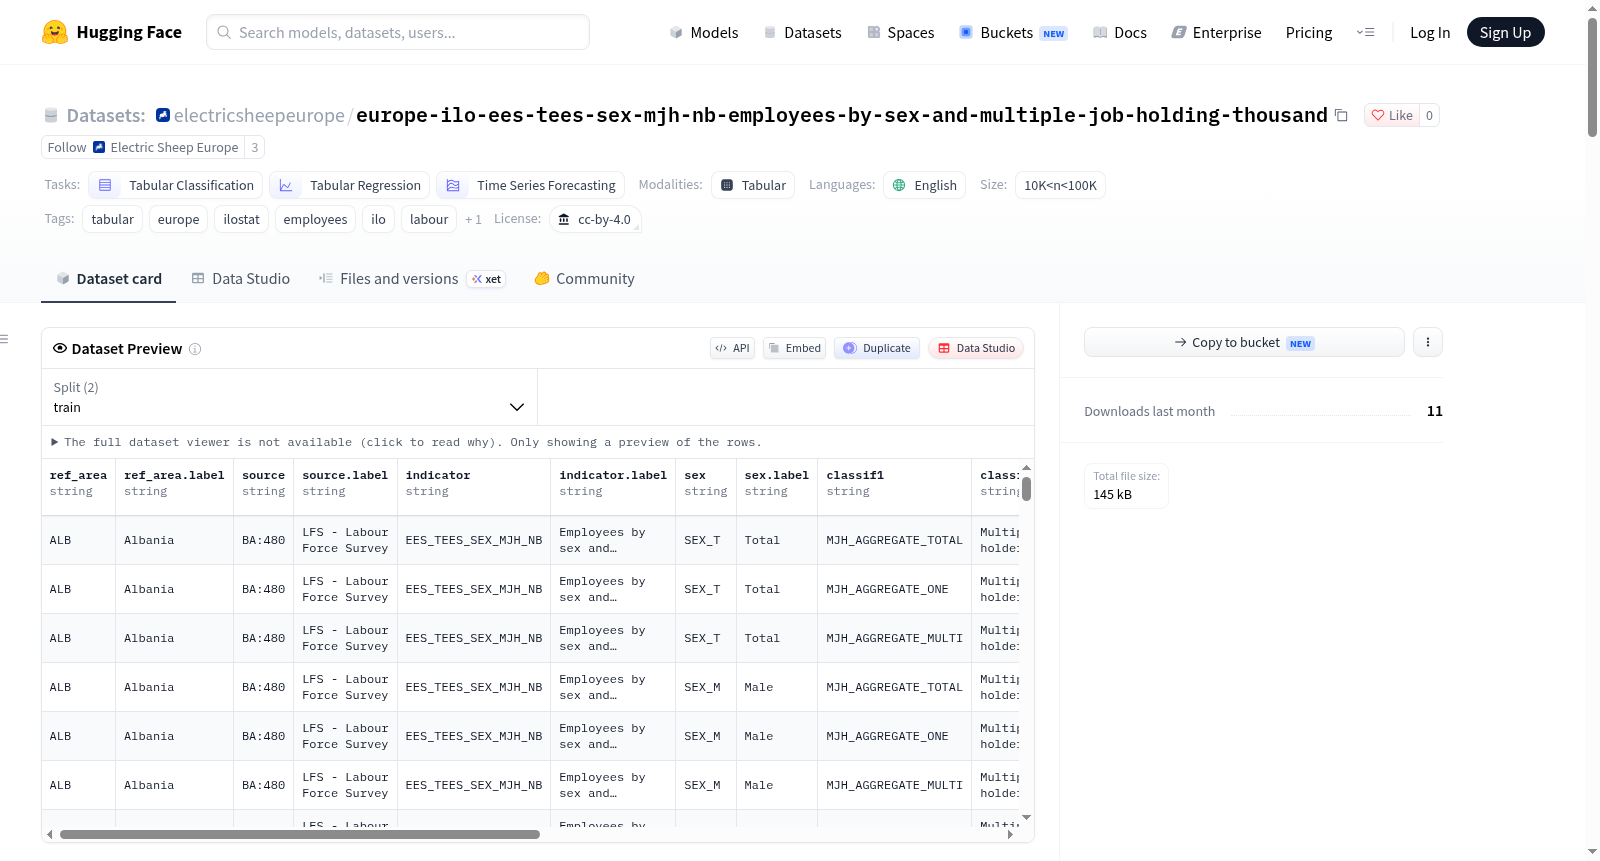Click the preview table vertical scrollbar thumb
The image size is (1600, 861).
pos(1026,488)
